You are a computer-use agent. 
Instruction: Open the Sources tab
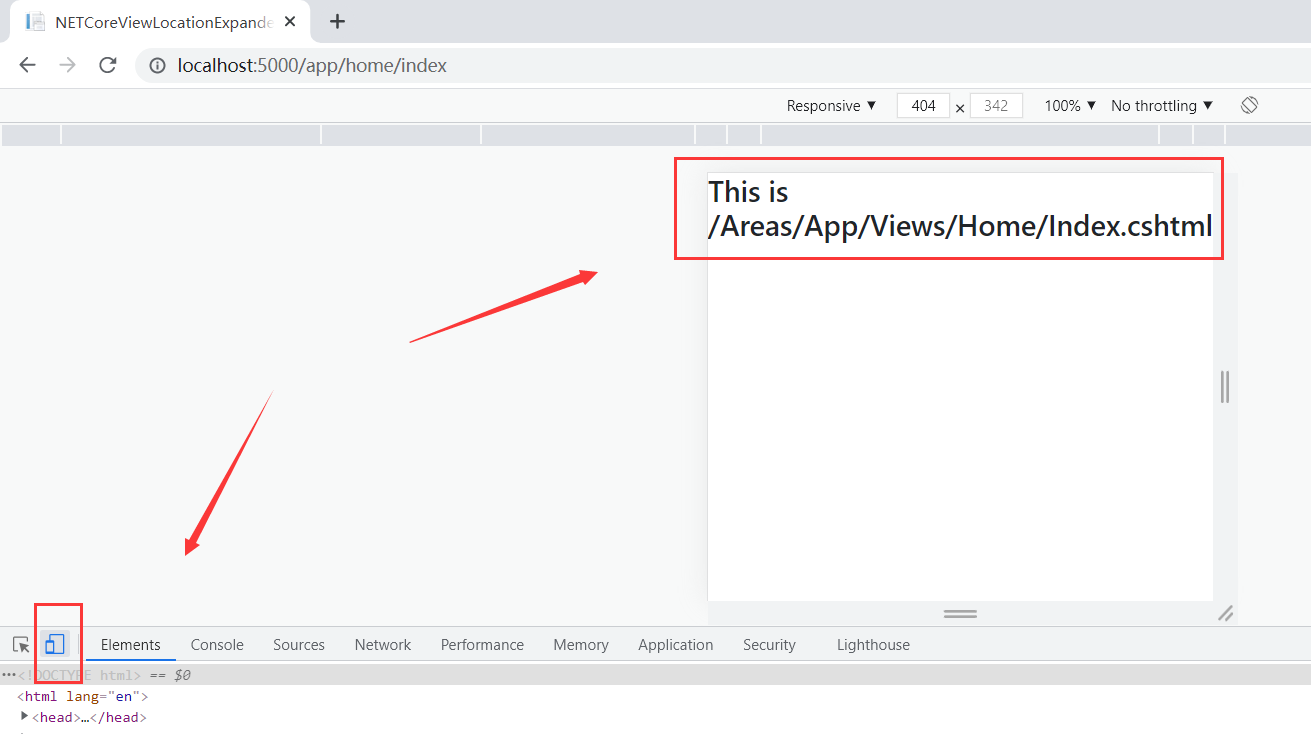[x=299, y=645]
